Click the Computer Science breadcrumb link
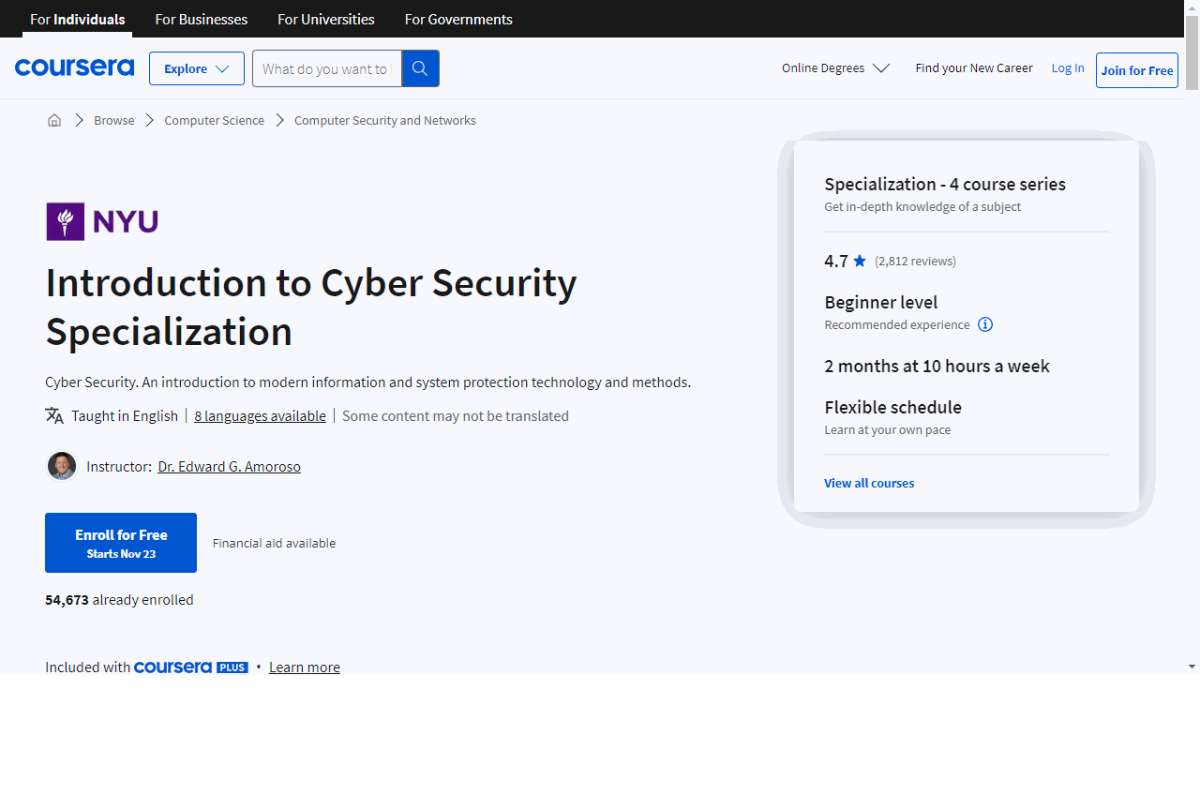The width and height of the screenshot is (1200, 800). click(x=213, y=119)
